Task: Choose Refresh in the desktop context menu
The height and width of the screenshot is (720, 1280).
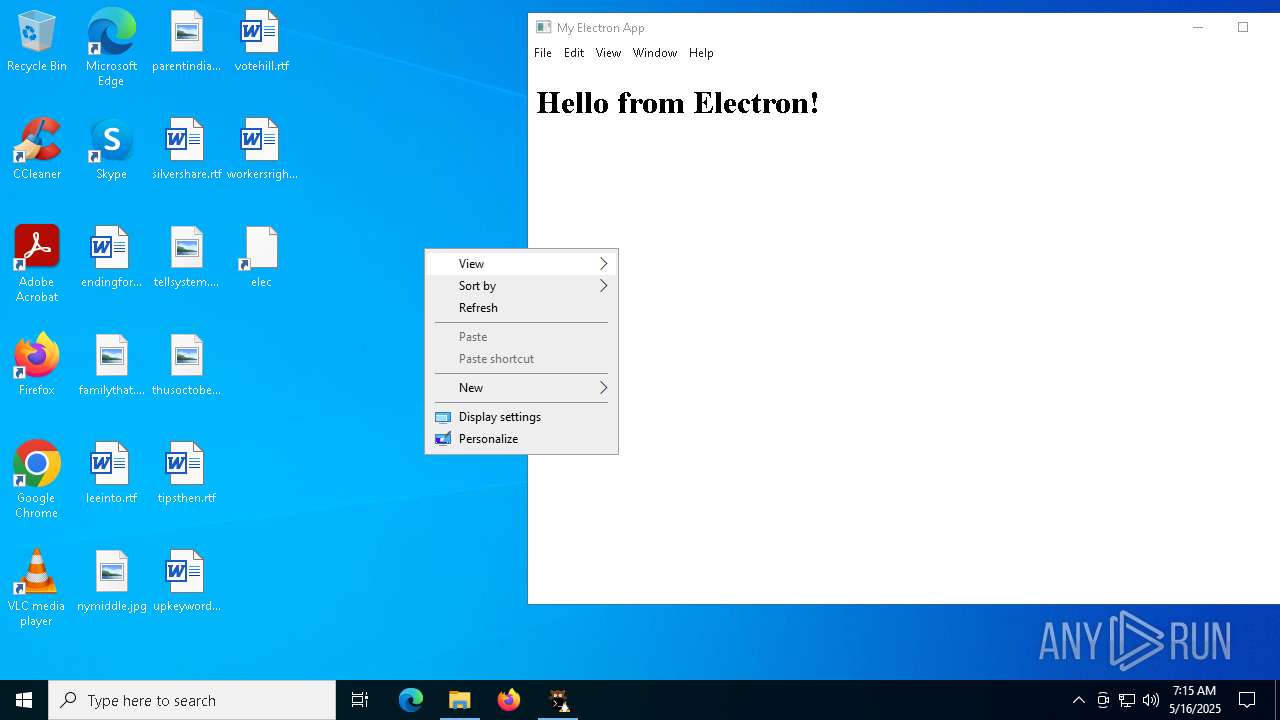Action: coord(521,308)
